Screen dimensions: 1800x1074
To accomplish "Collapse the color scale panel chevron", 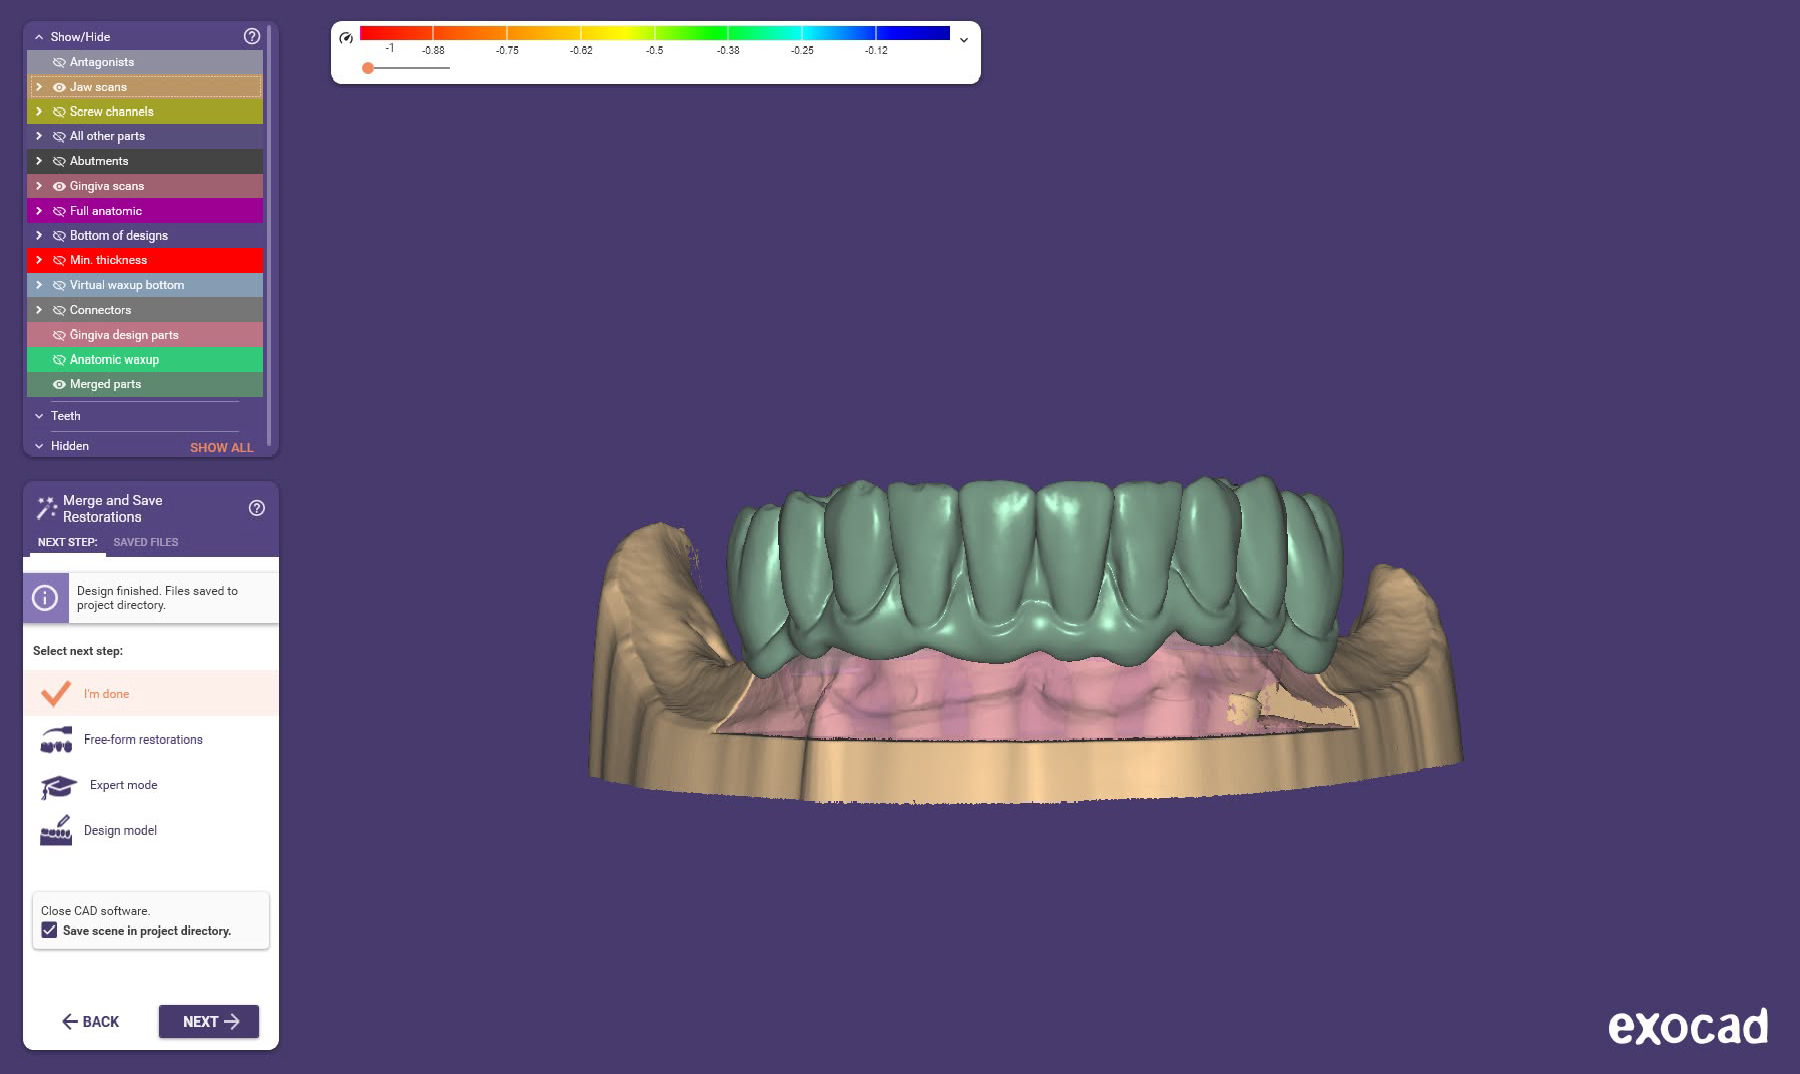I will point(964,40).
